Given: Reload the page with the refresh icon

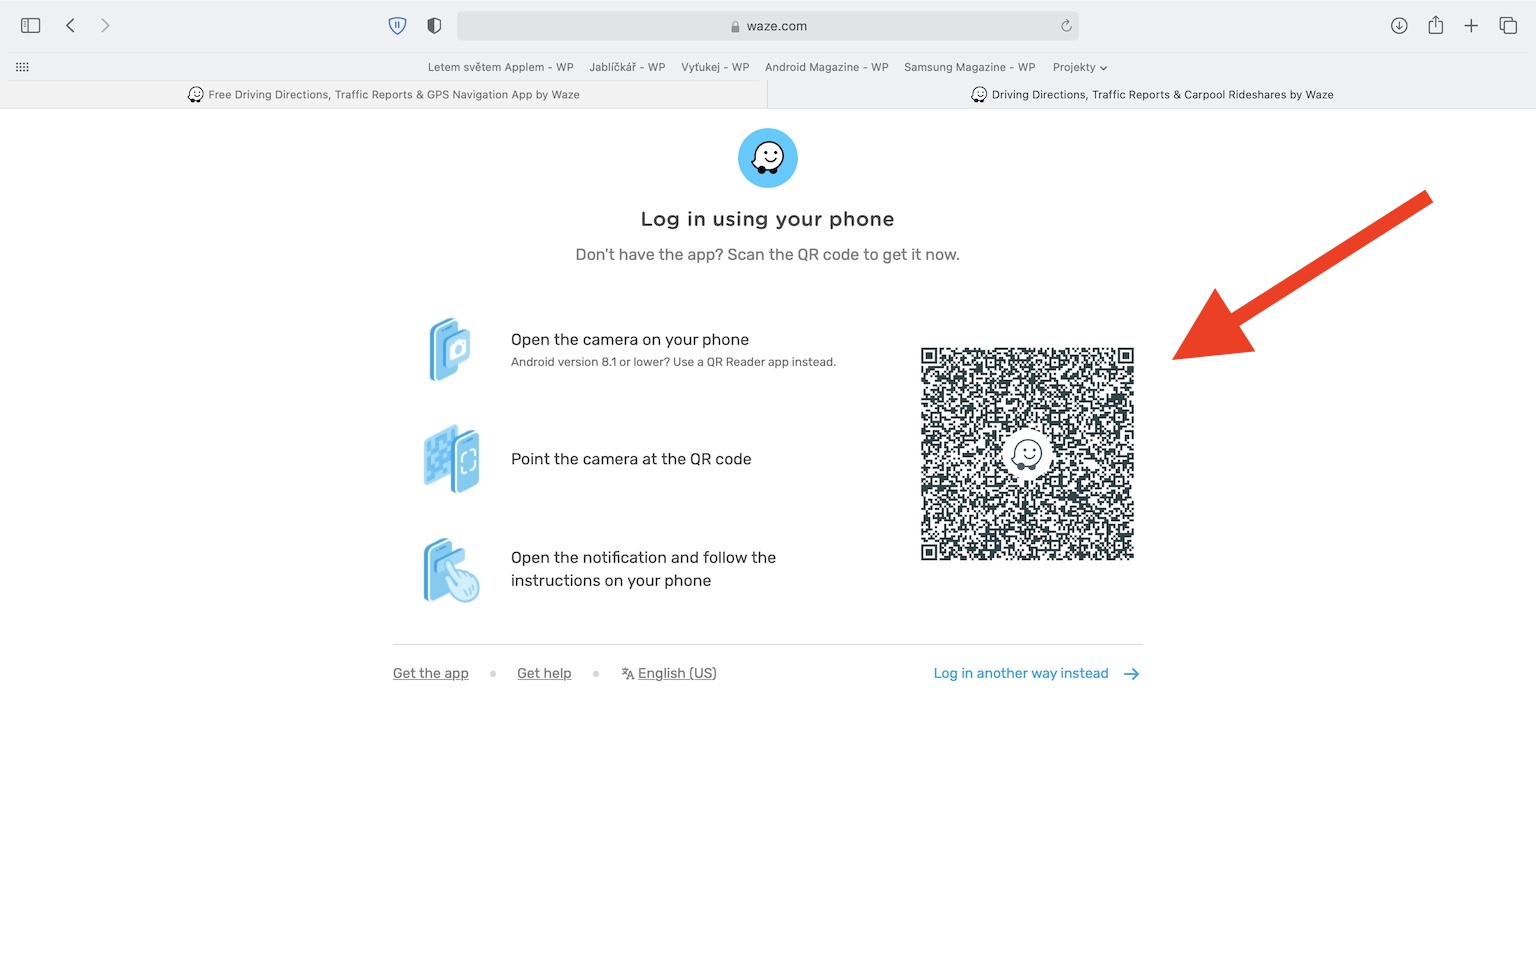Looking at the screenshot, I should [x=1066, y=26].
